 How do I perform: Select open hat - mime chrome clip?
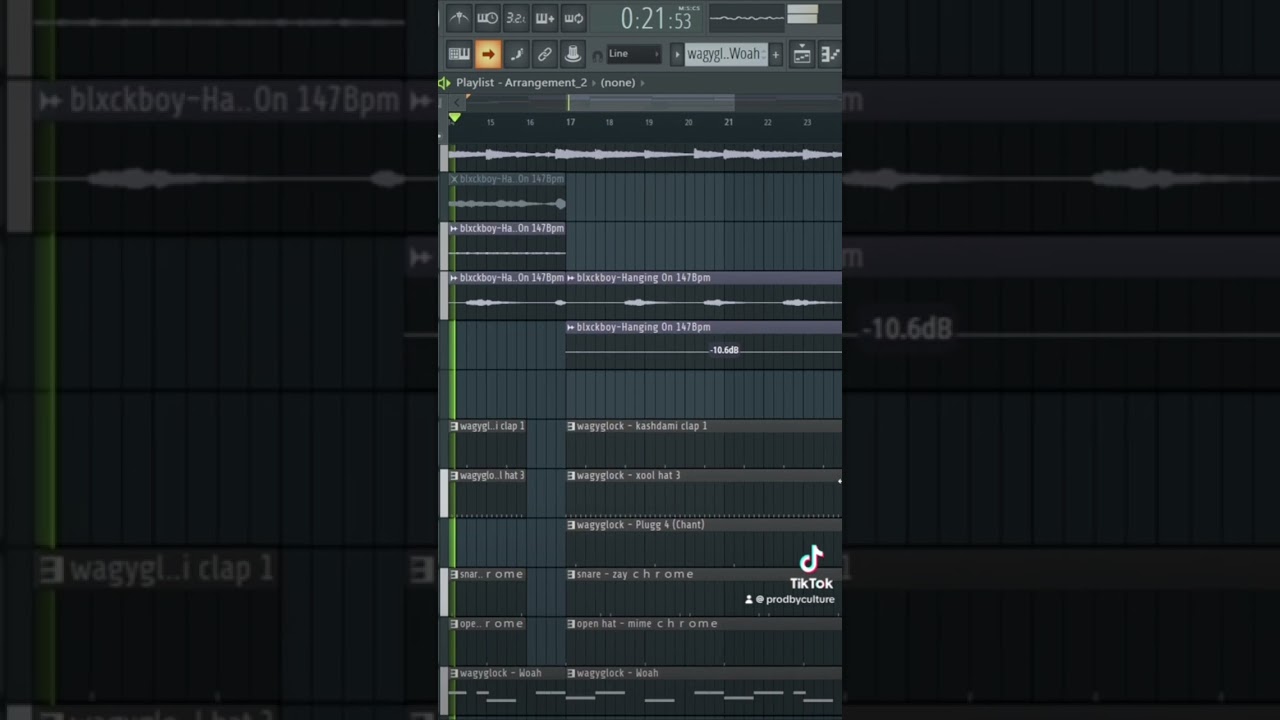pyautogui.click(x=704, y=641)
